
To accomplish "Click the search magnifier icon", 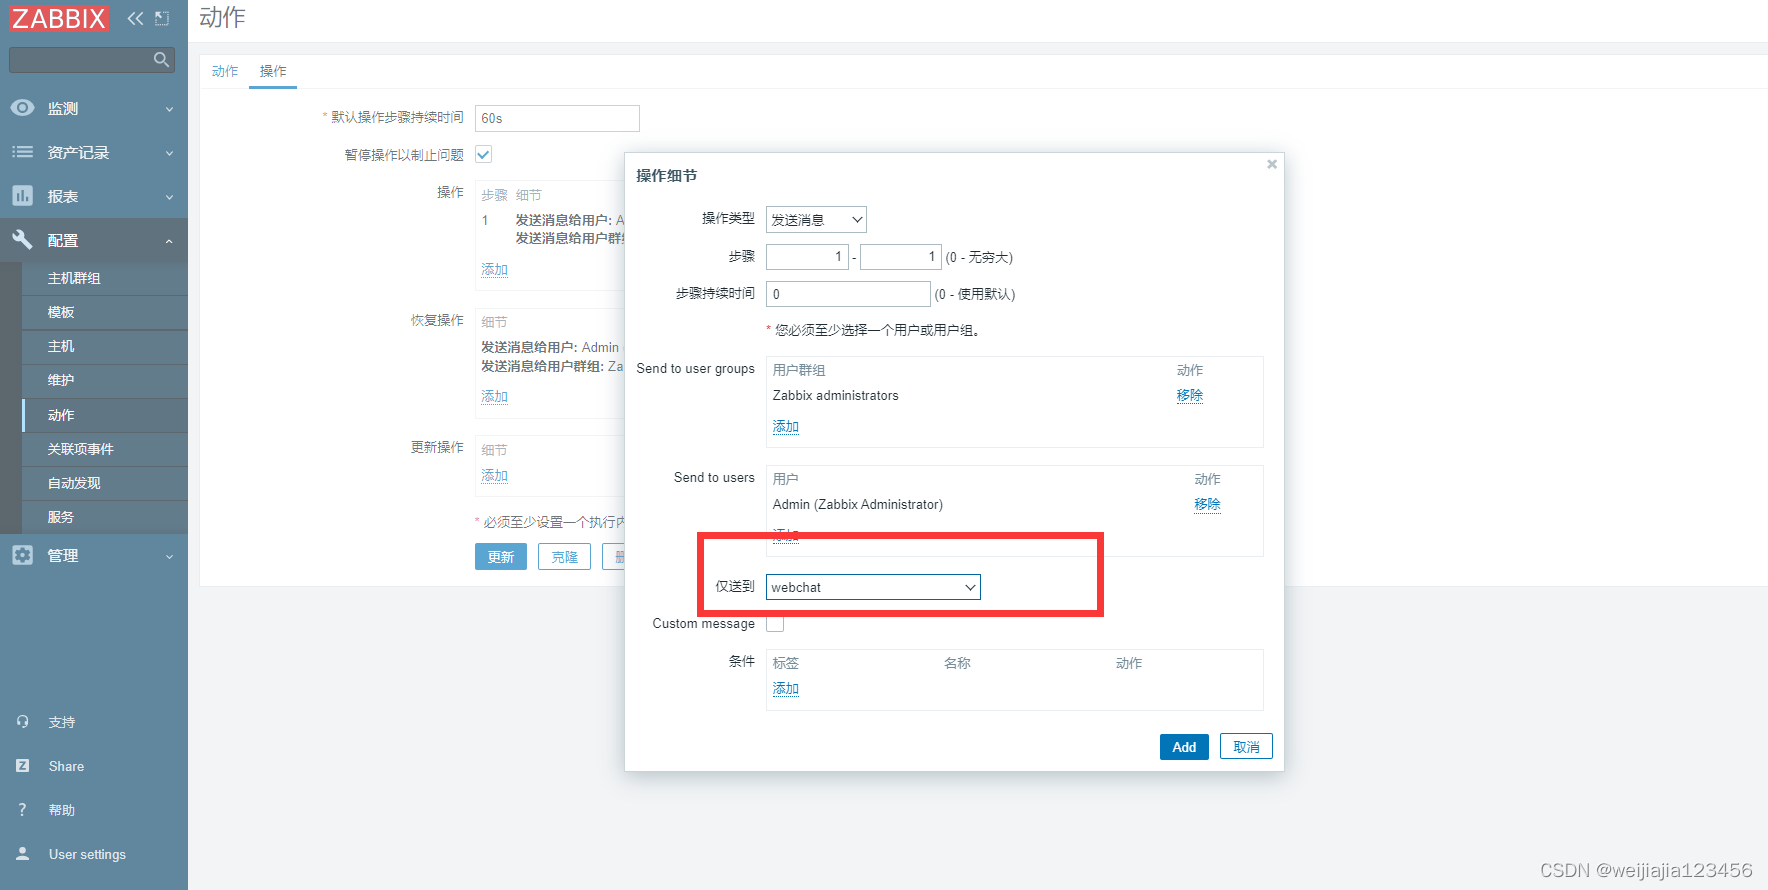I will click(x=161, y=60).
